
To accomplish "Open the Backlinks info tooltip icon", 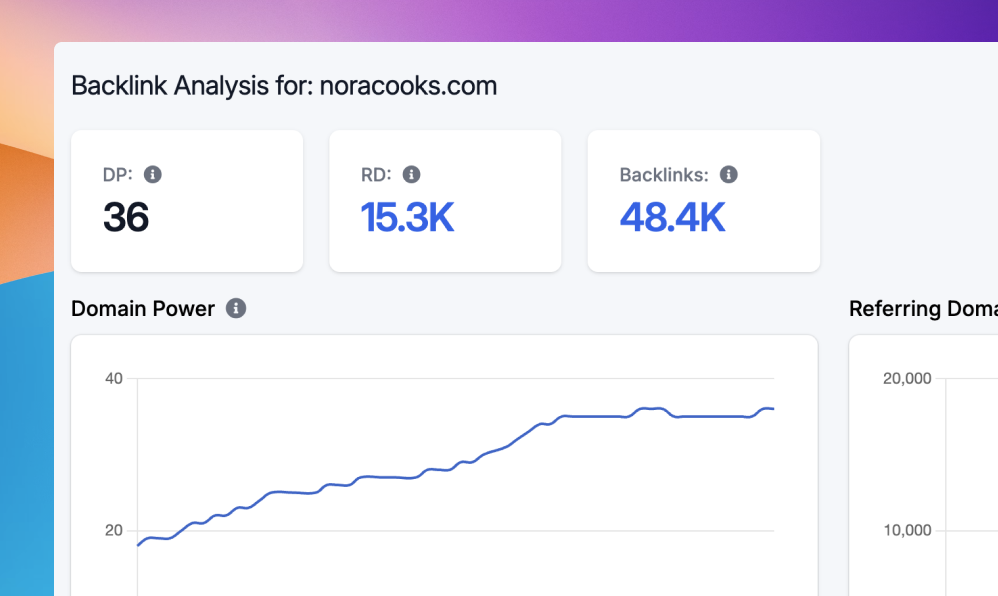I will point(729,174).
